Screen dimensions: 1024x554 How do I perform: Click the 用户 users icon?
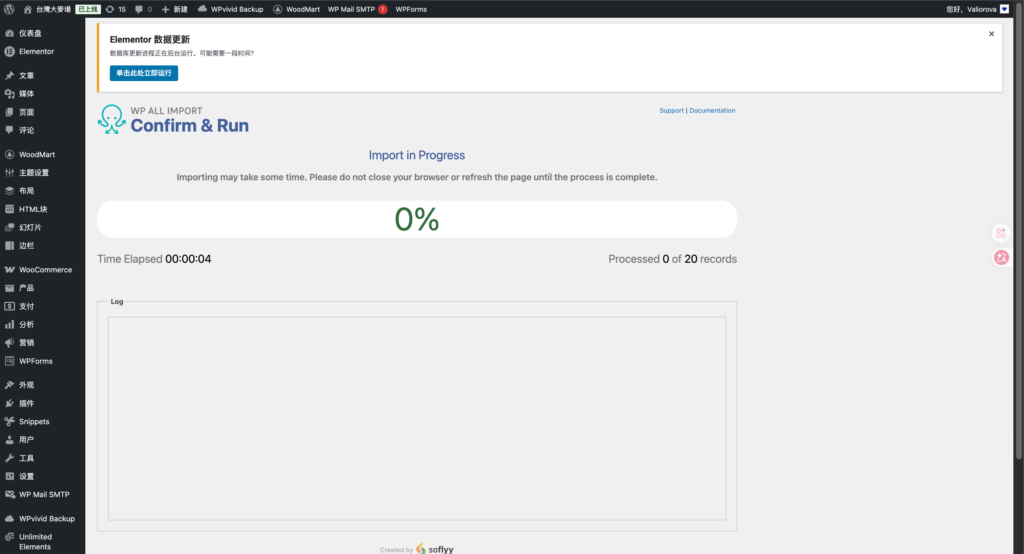point(9,440)
